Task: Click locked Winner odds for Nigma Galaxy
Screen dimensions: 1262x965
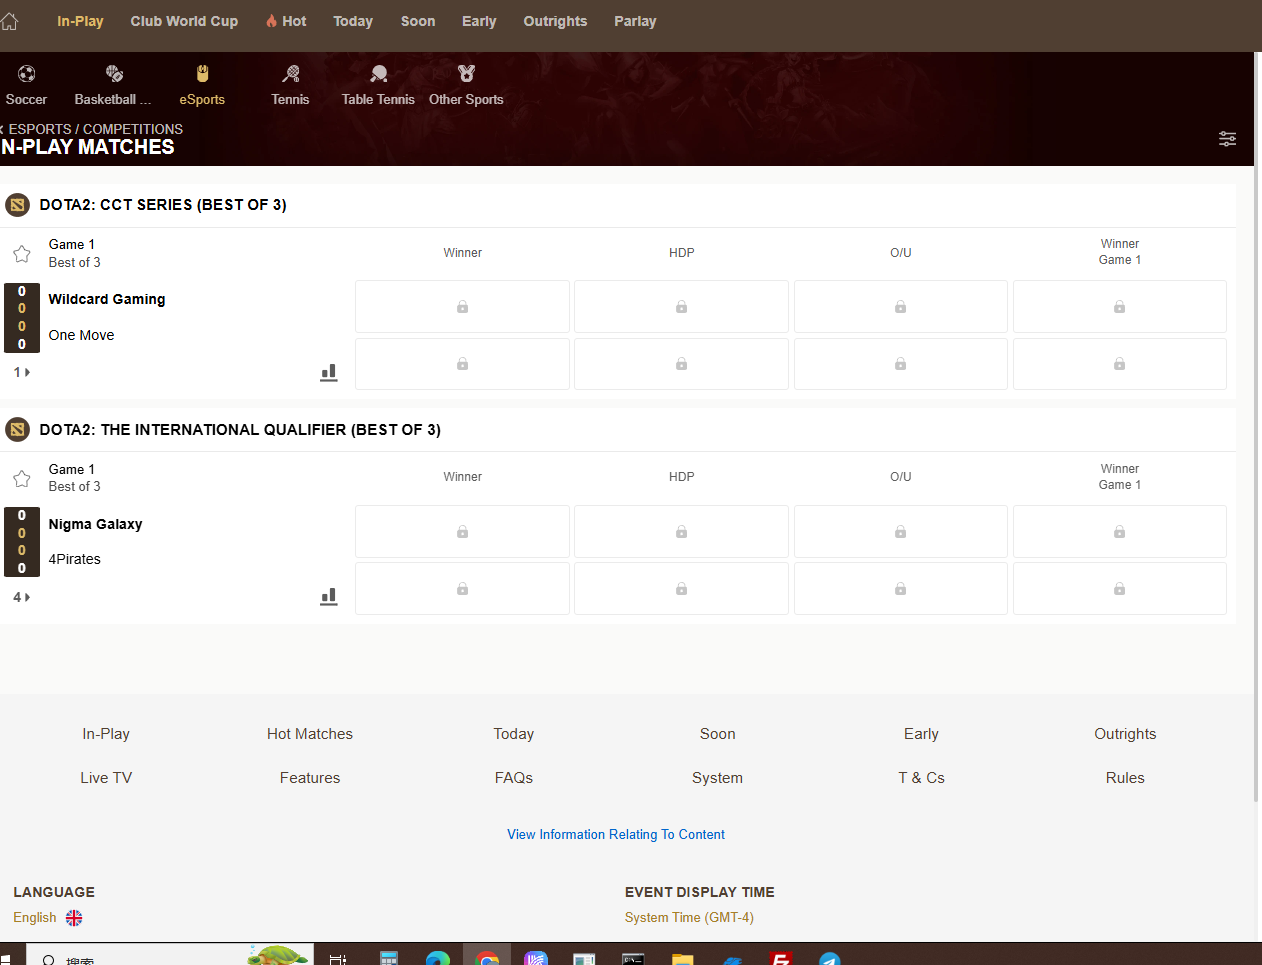Action: 462,531
